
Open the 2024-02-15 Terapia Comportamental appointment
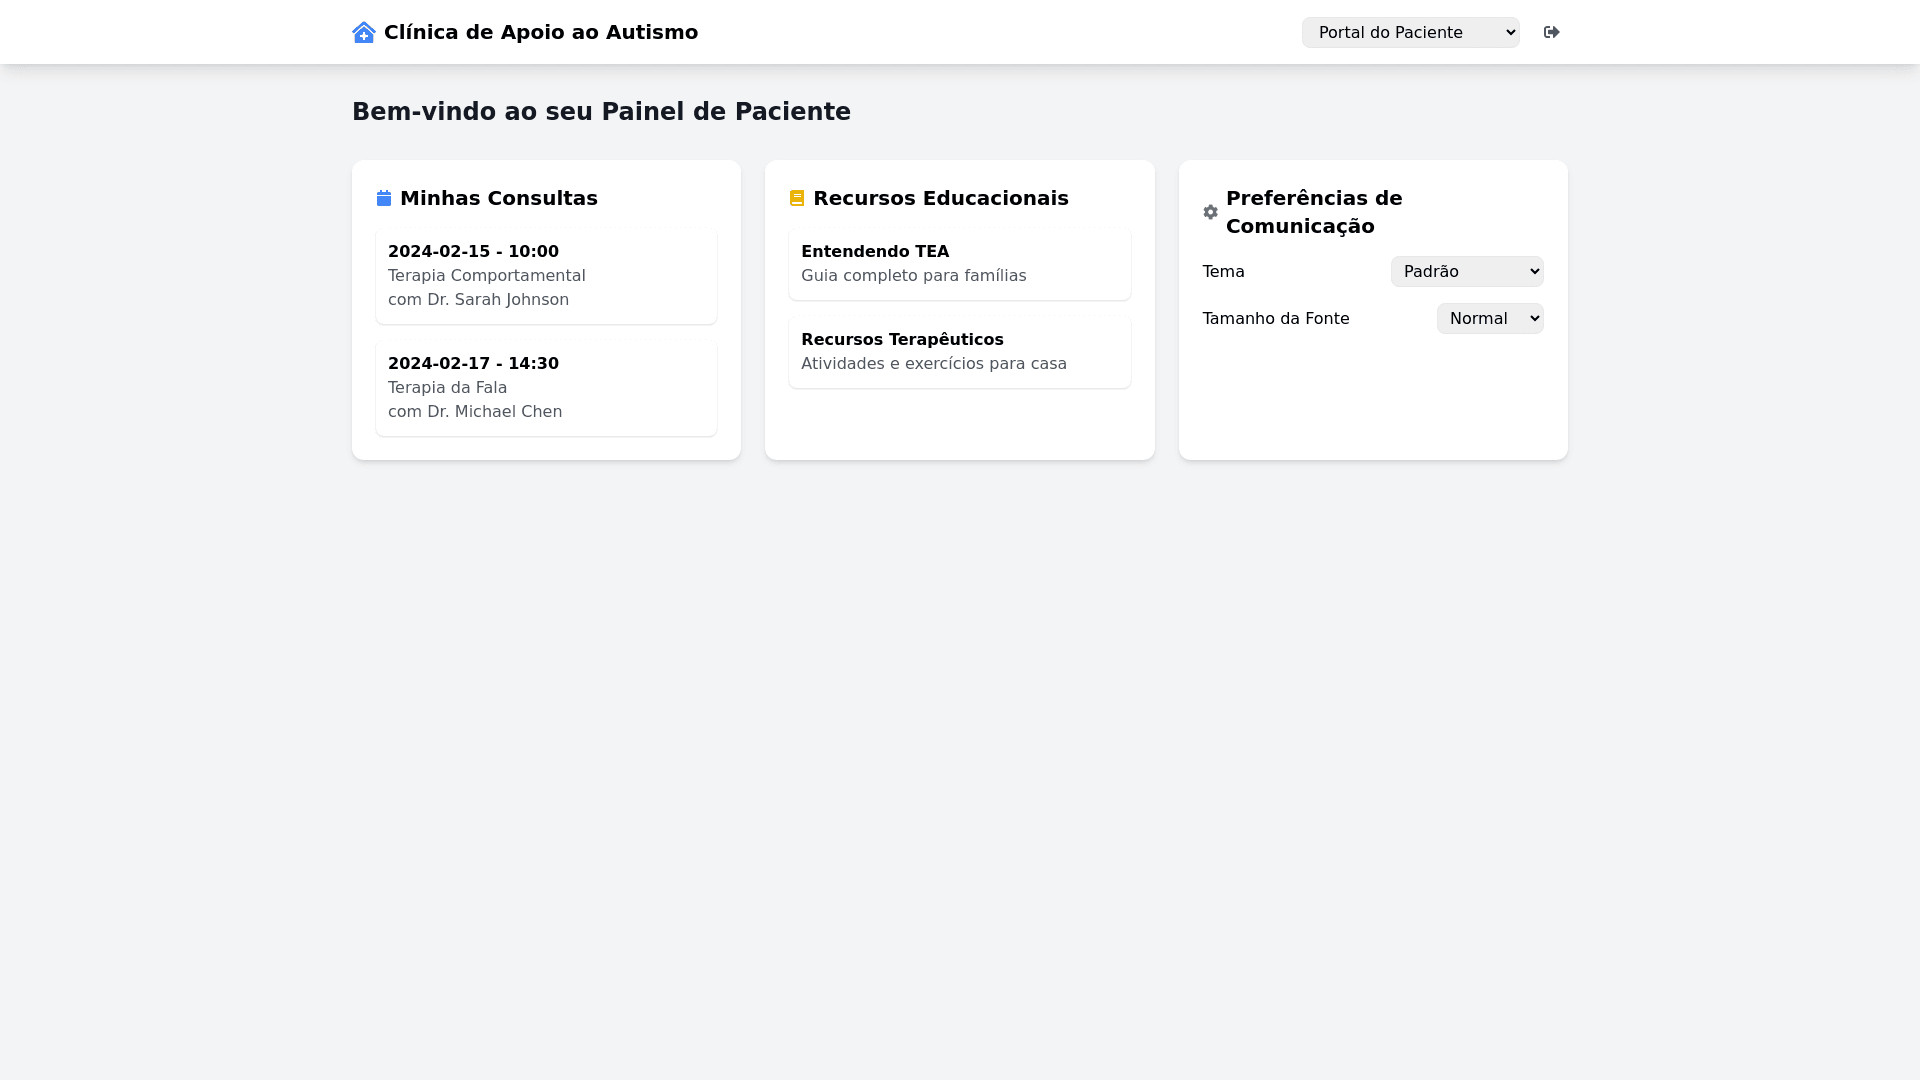pyautogui.click(x=546, y=275)
